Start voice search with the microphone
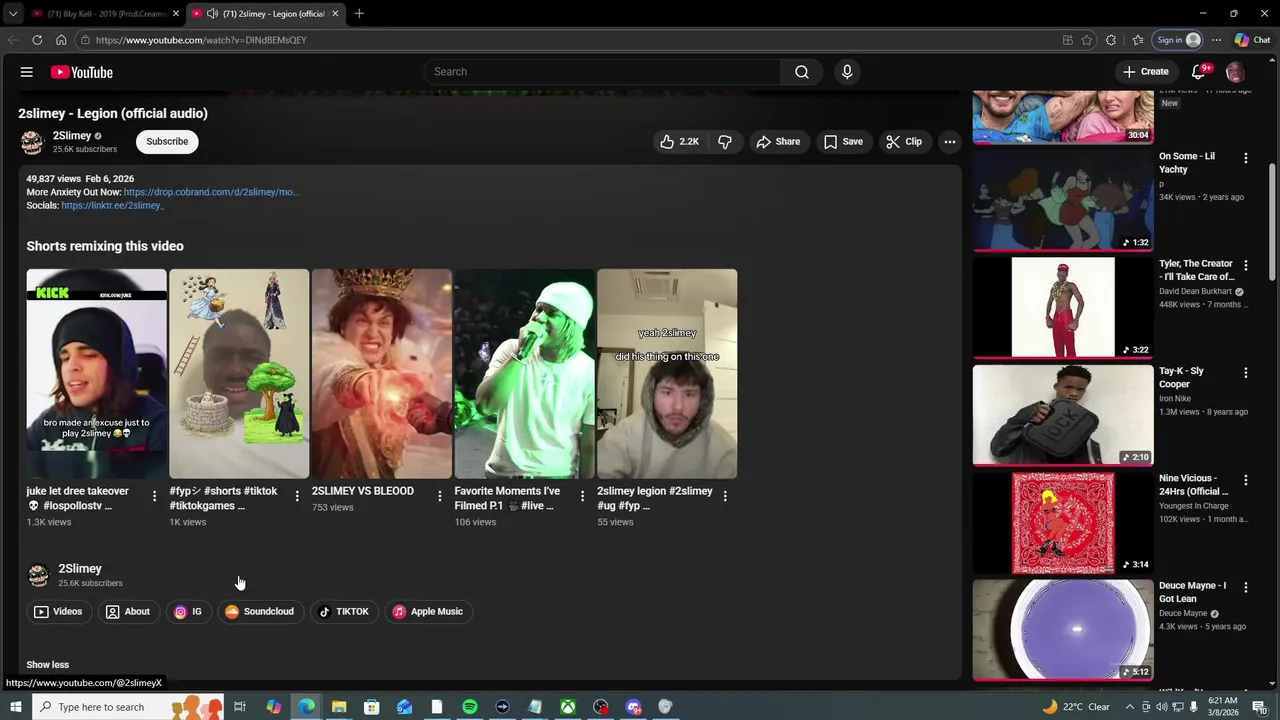 847,72
